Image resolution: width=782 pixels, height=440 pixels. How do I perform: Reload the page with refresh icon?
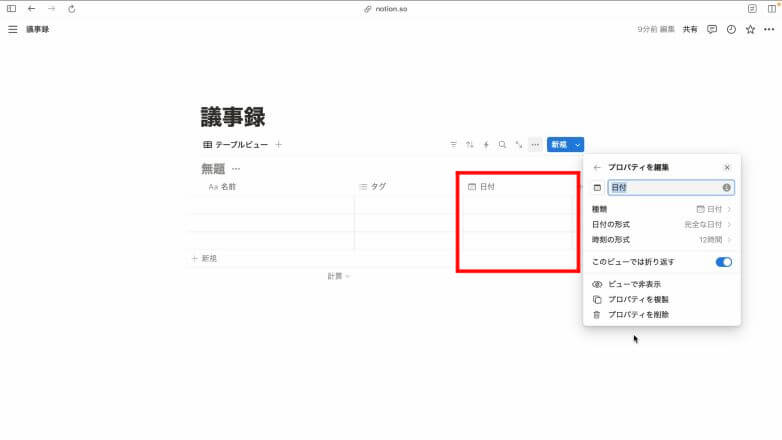pos(72,9)
